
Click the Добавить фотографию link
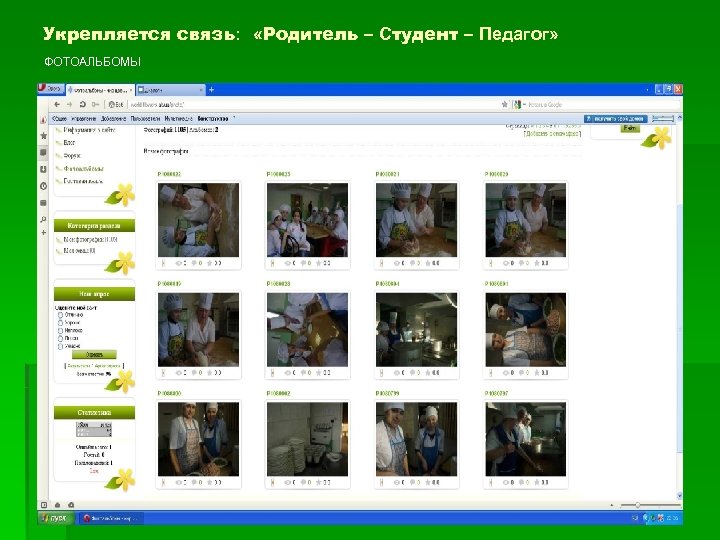pos(552,134)
